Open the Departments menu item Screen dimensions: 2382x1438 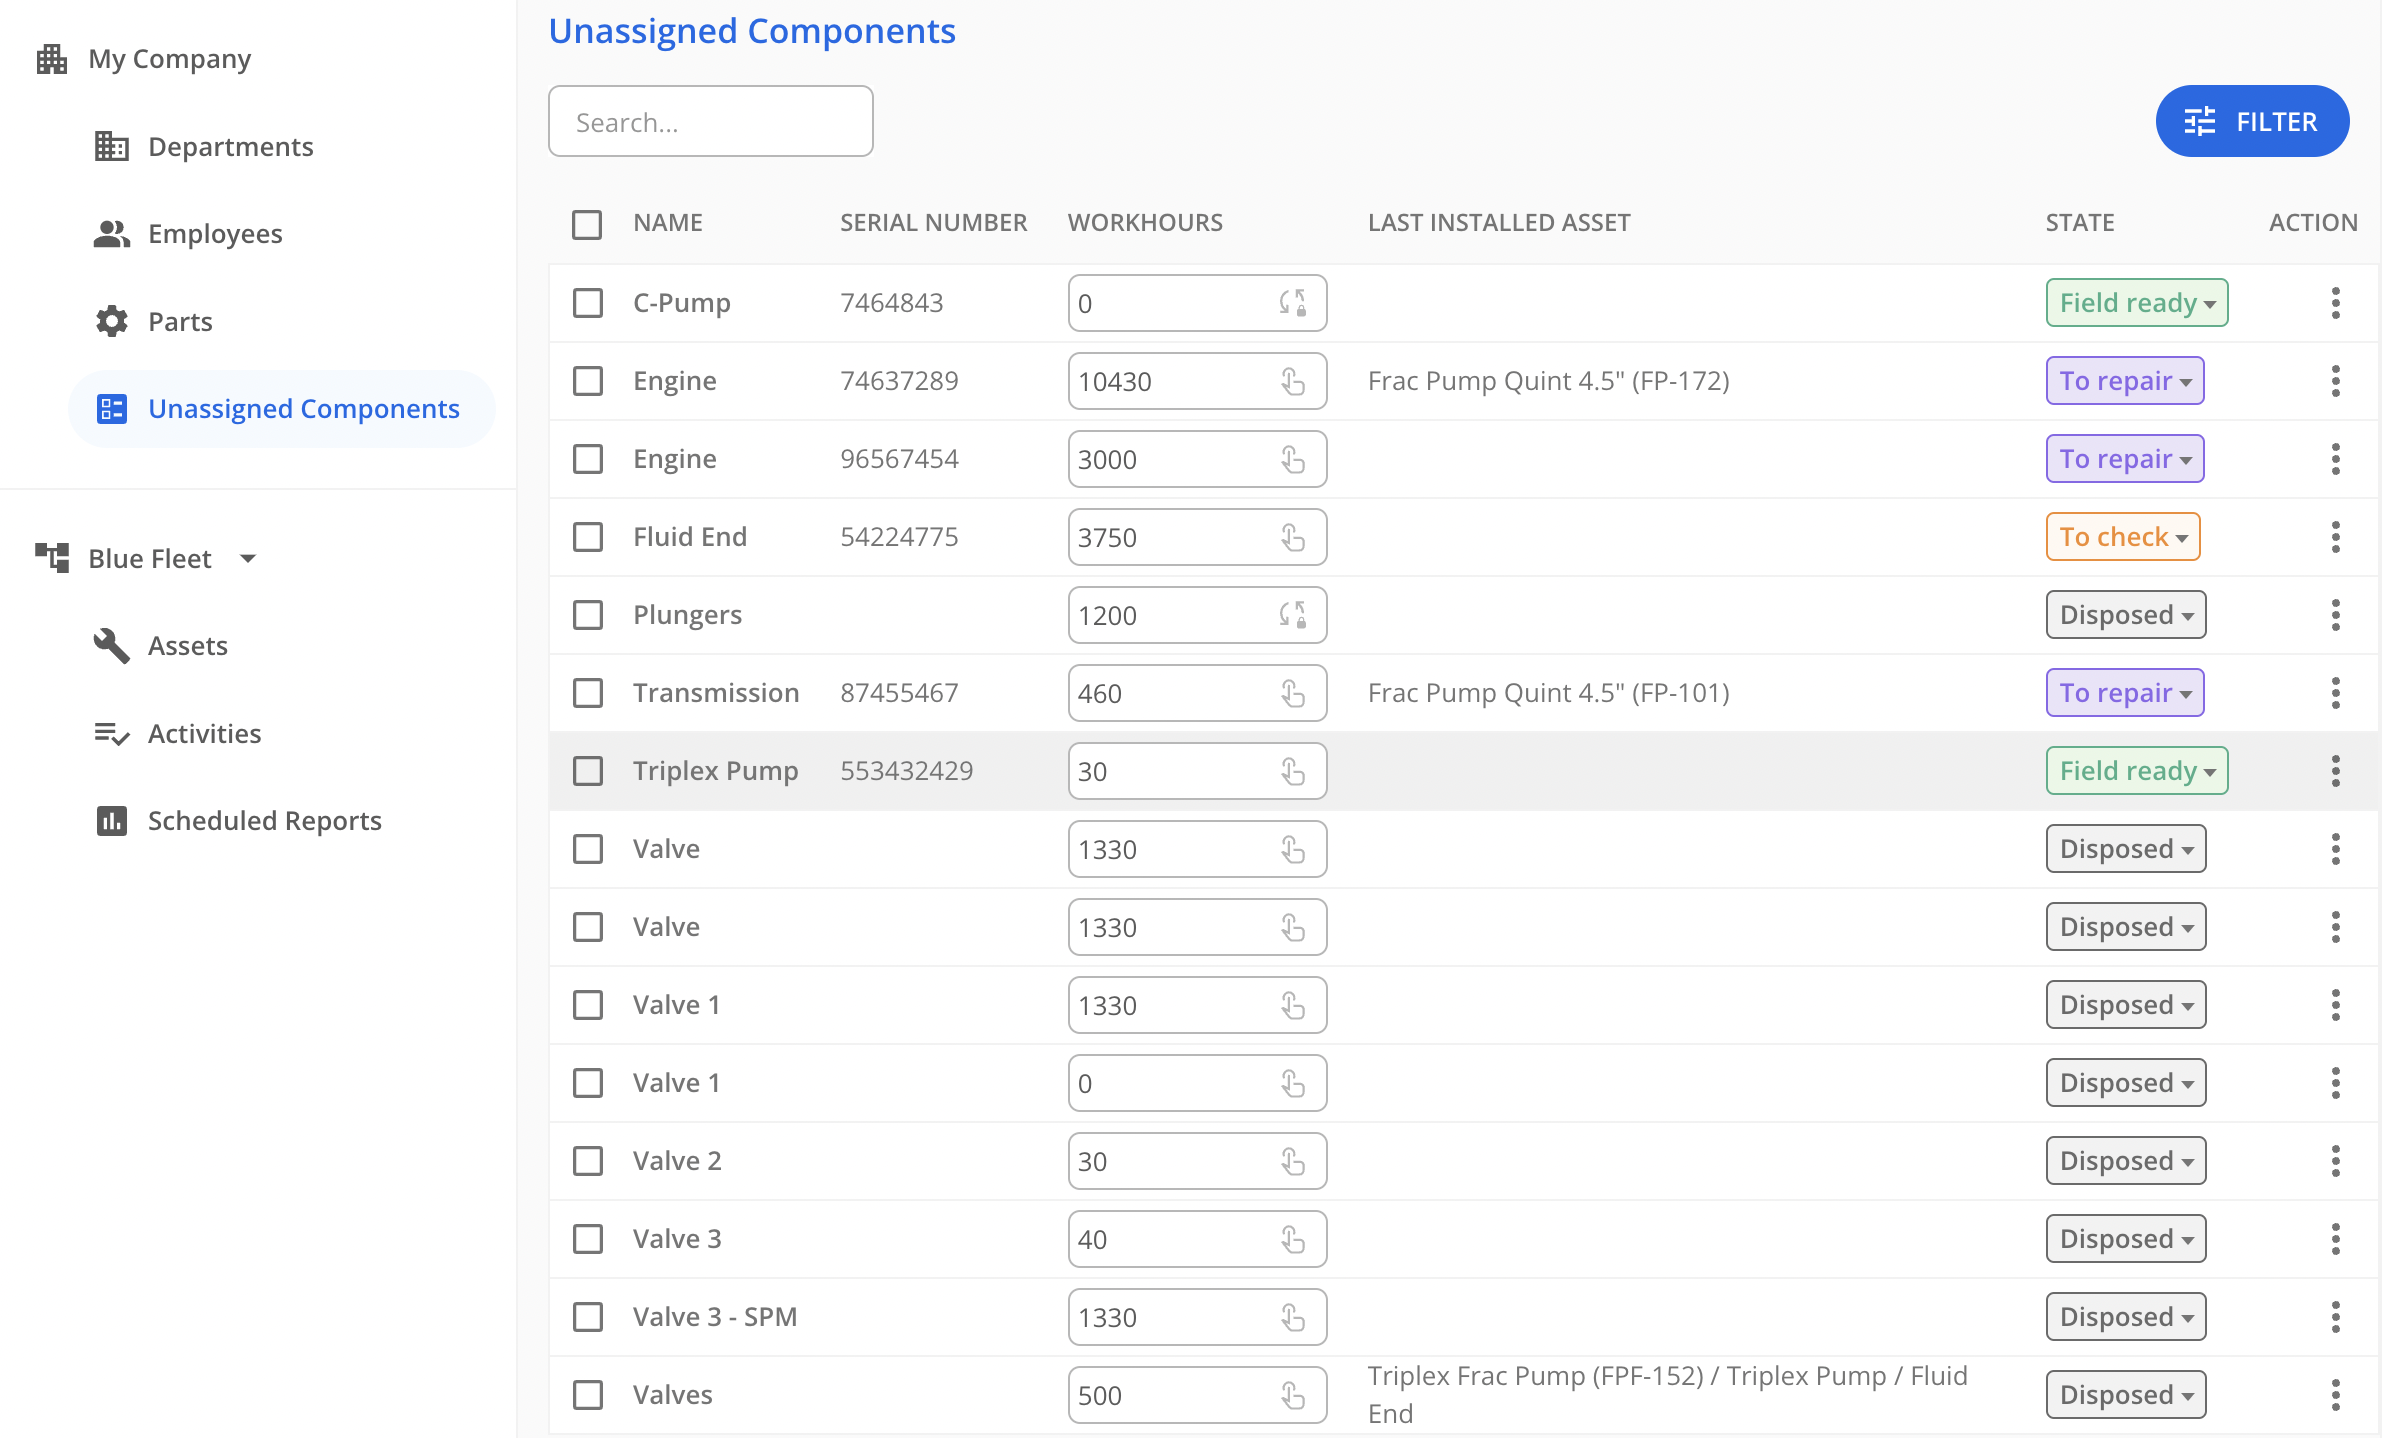point(230,147)
